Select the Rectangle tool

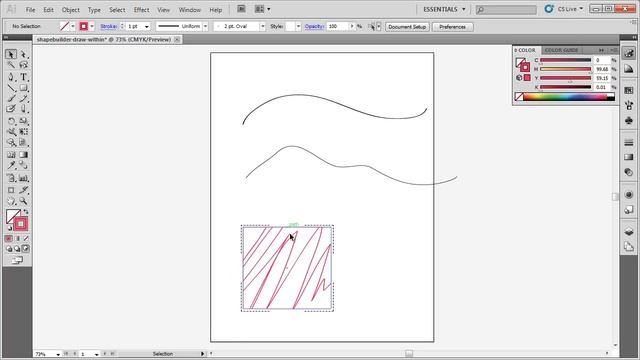(24, 88)
